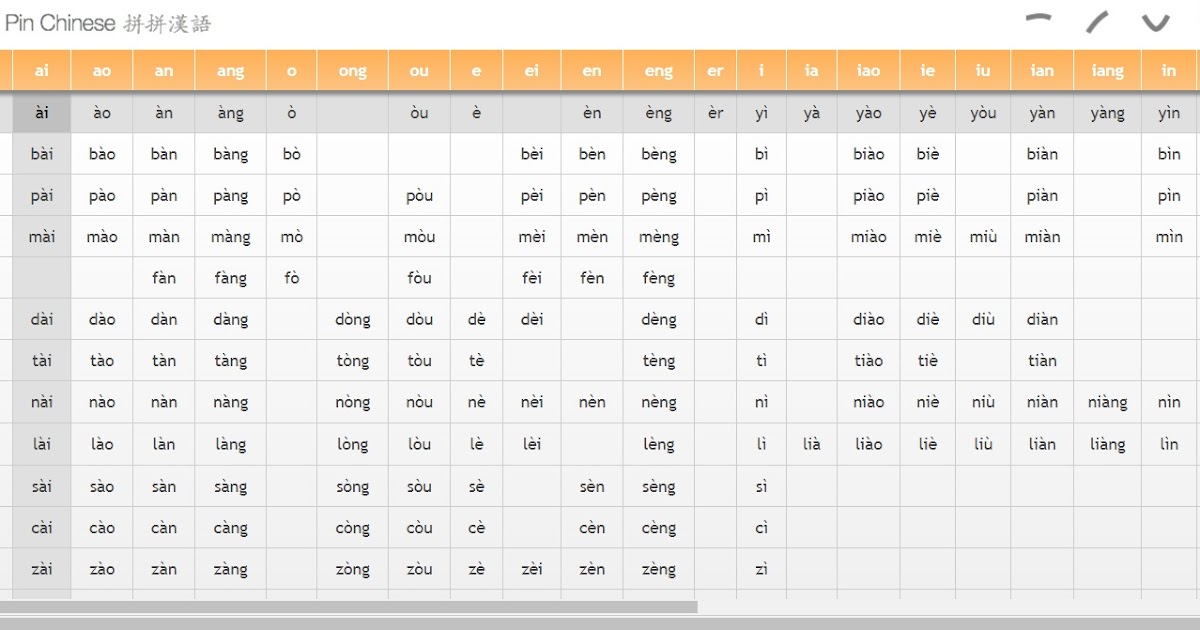The height and width of the screenshot is (630, 1200).
Task: Play the syllable 'mèng'
Action: tap(657, 236)
